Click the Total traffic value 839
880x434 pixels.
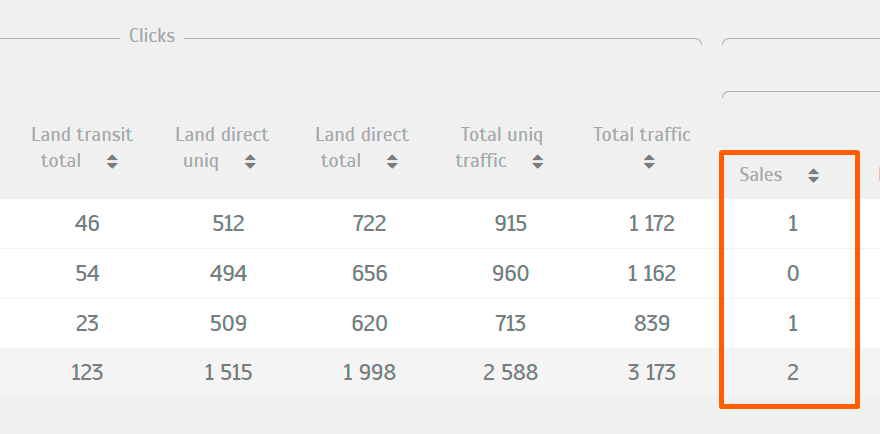[651, 323]
